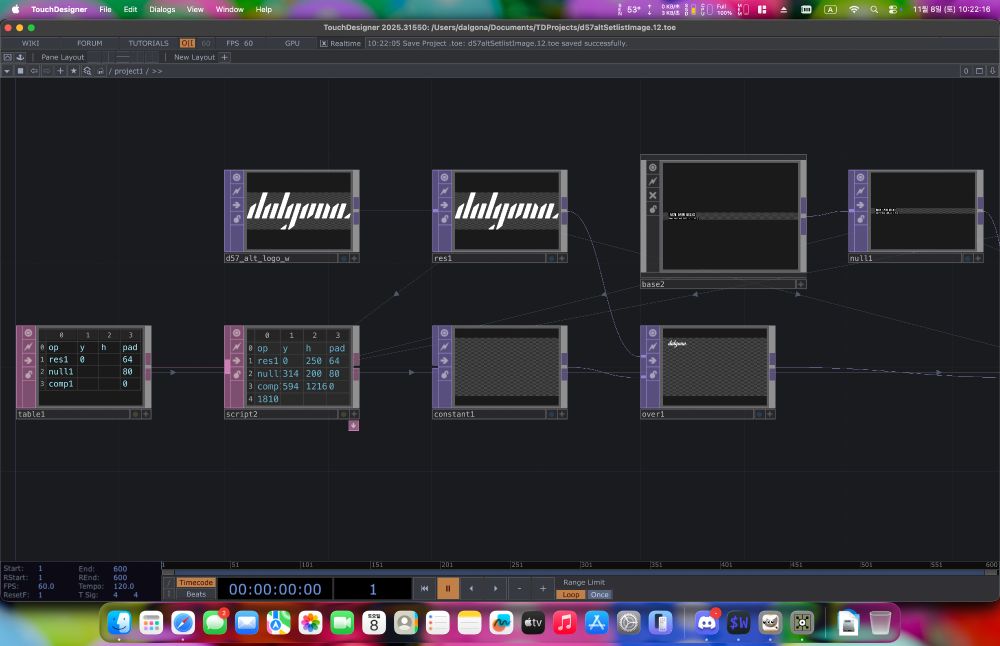Screen dimensions: 1000x646
Task: Toggle display flag dot on null1 node
Action: (967, 258)
